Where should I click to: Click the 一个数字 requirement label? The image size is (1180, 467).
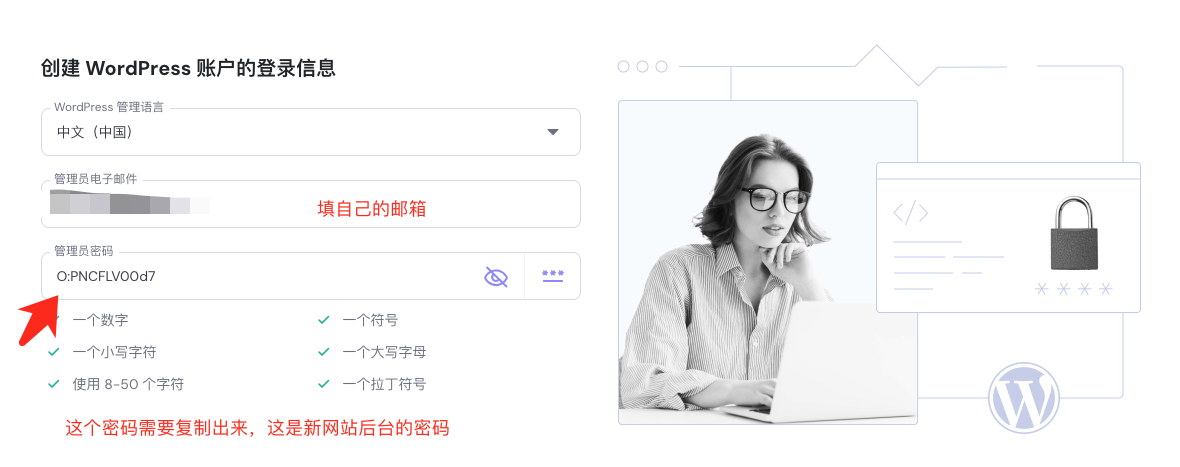[x=100, y=320]
